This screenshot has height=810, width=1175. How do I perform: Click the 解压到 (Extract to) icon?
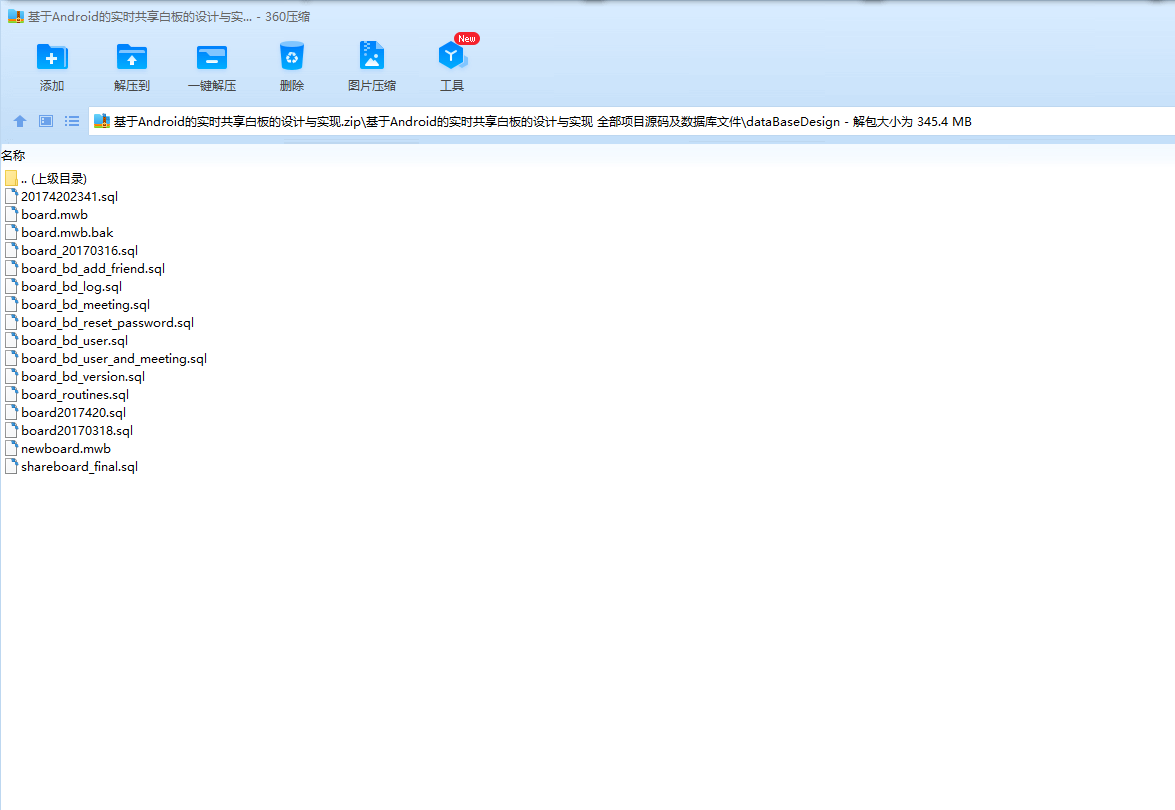tap(132, 57)
